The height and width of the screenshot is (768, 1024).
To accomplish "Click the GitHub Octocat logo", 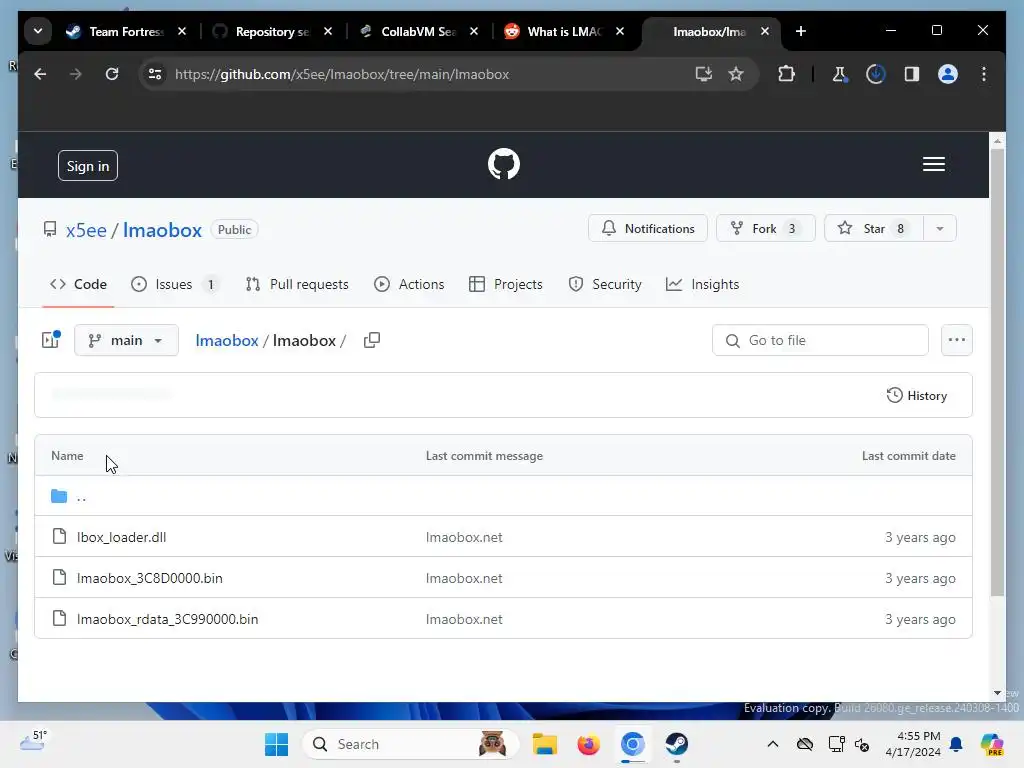I will coord(504,164).
